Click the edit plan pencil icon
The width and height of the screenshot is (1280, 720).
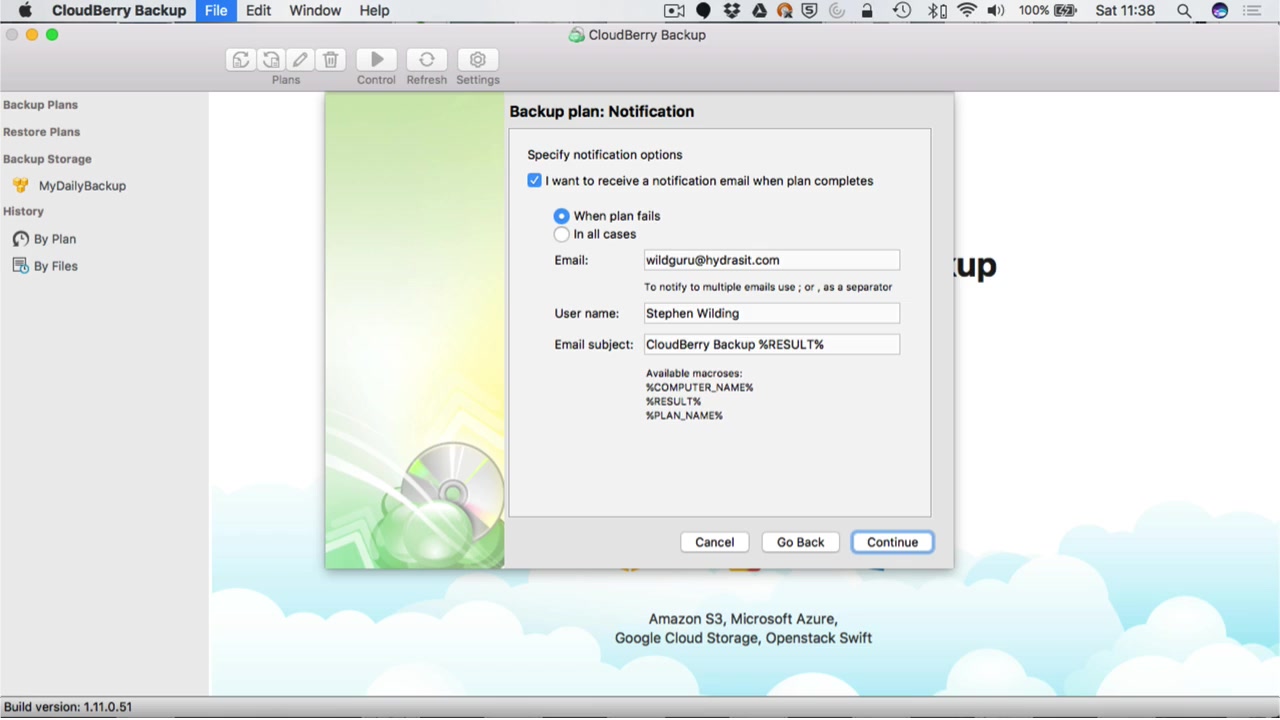pyautogui.click(x=300, y=60)
